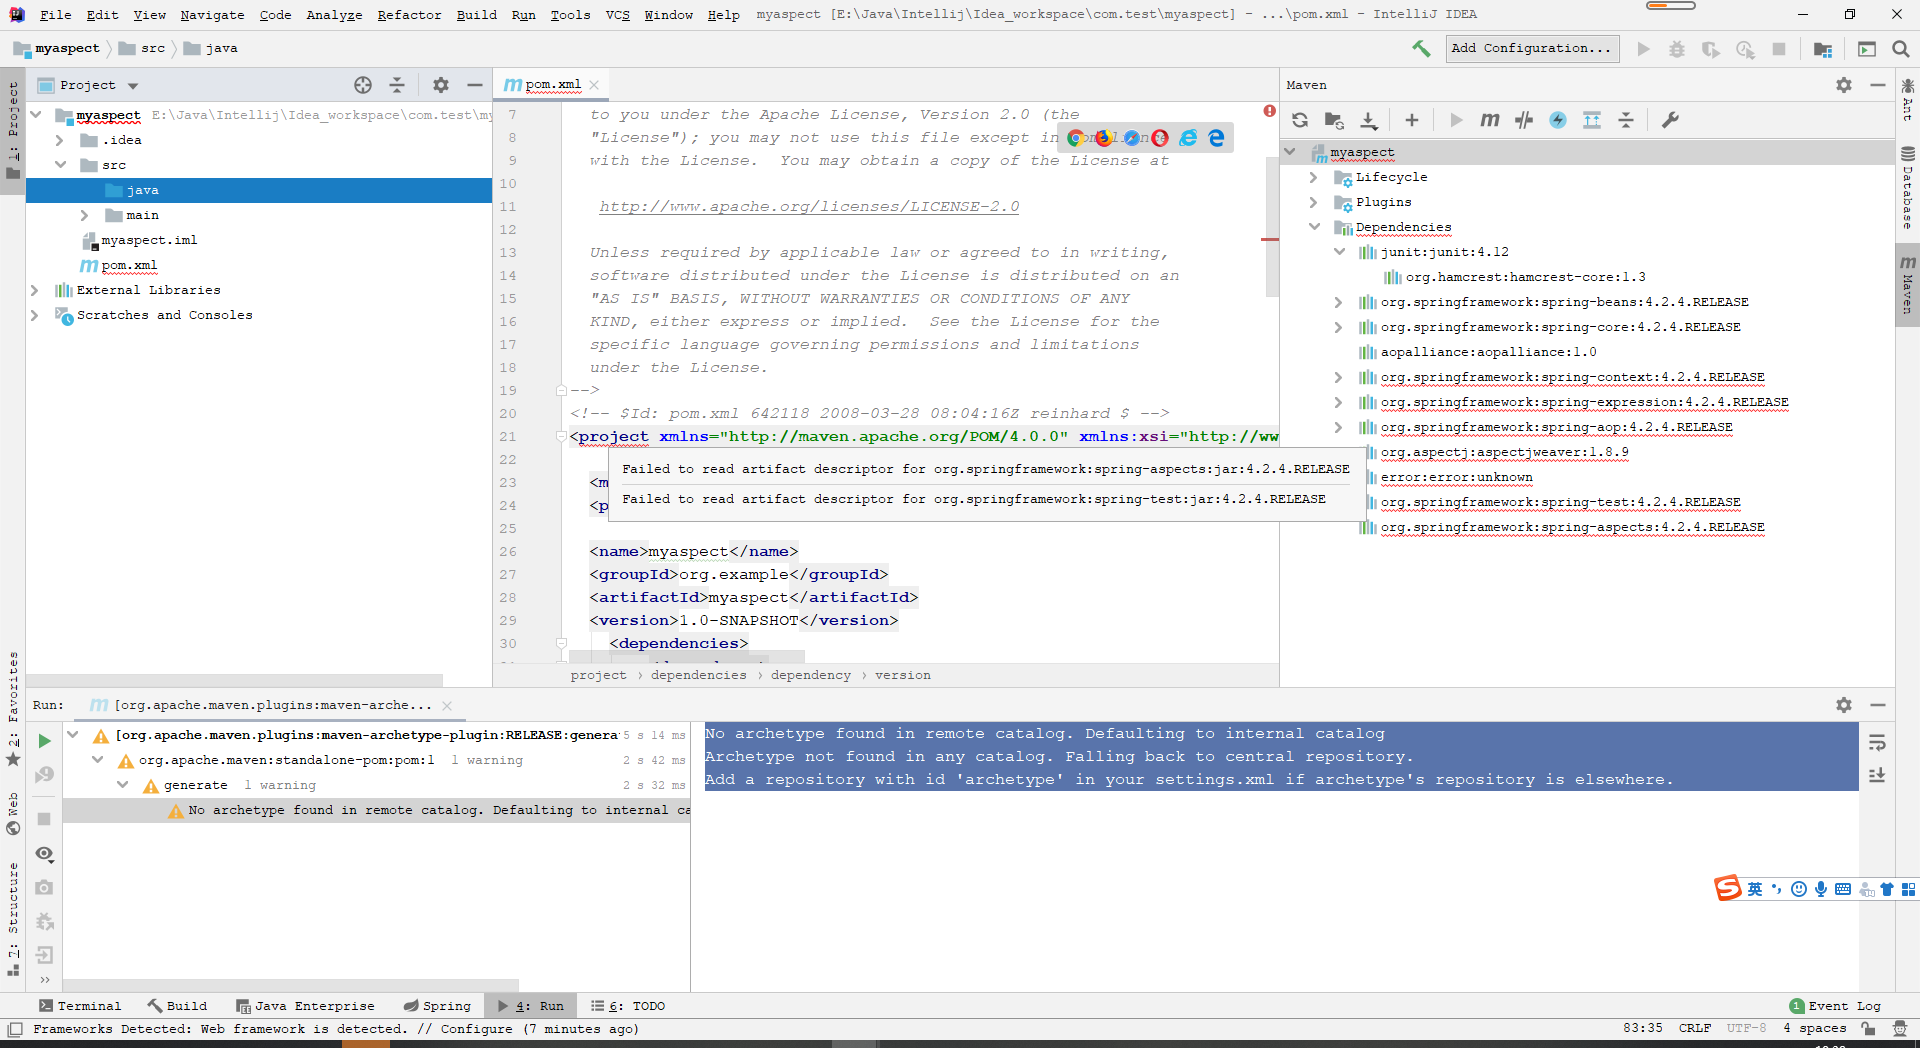
Task: Add Maven project with plus icon
Action: 1412,120
